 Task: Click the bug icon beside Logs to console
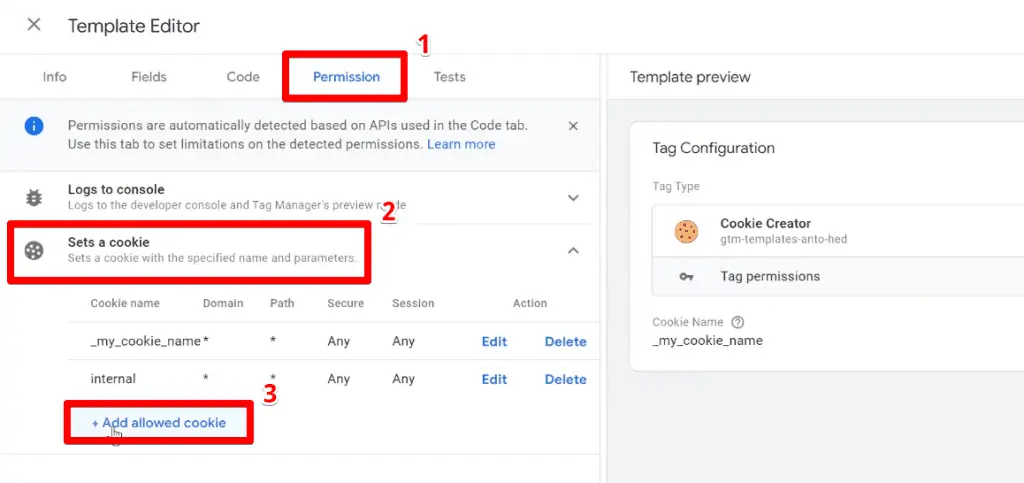(x=34, y=197)
